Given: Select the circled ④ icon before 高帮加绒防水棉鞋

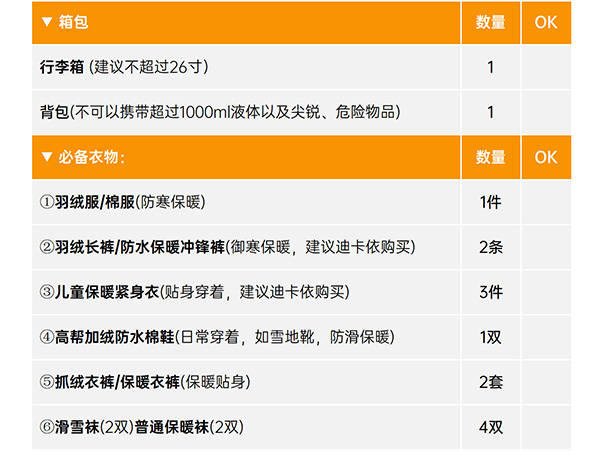Looking at the screenshot, I should (x=46, y=337).
